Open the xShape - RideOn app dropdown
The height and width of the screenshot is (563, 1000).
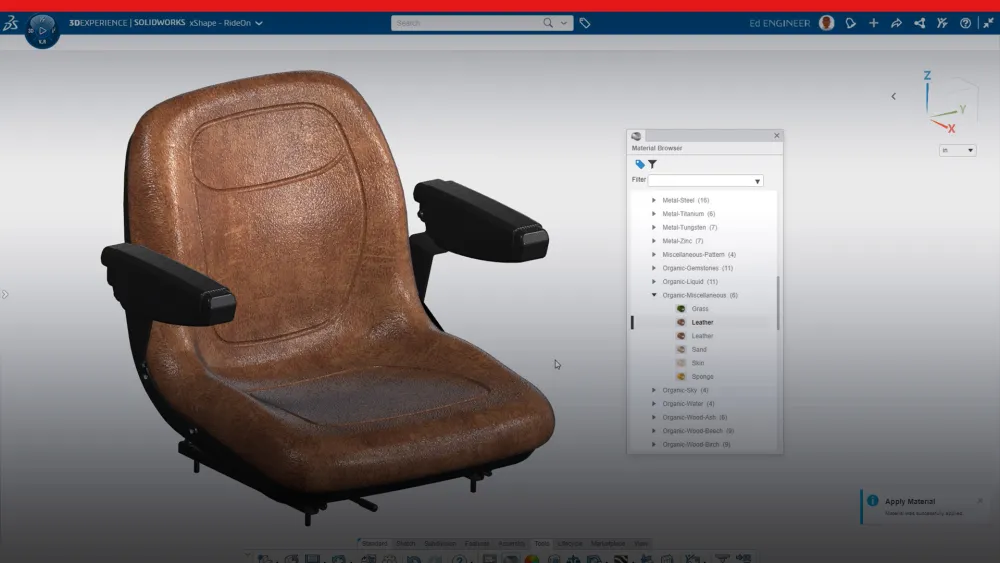259,23
